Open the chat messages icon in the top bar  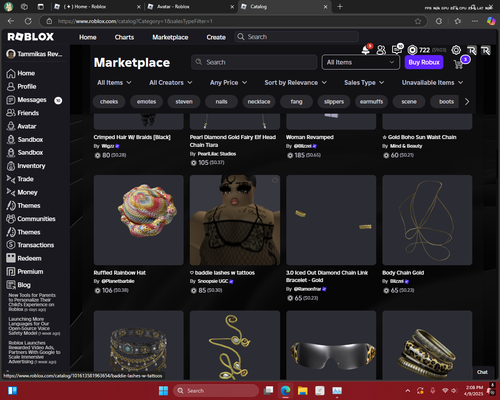pos(397,50)
